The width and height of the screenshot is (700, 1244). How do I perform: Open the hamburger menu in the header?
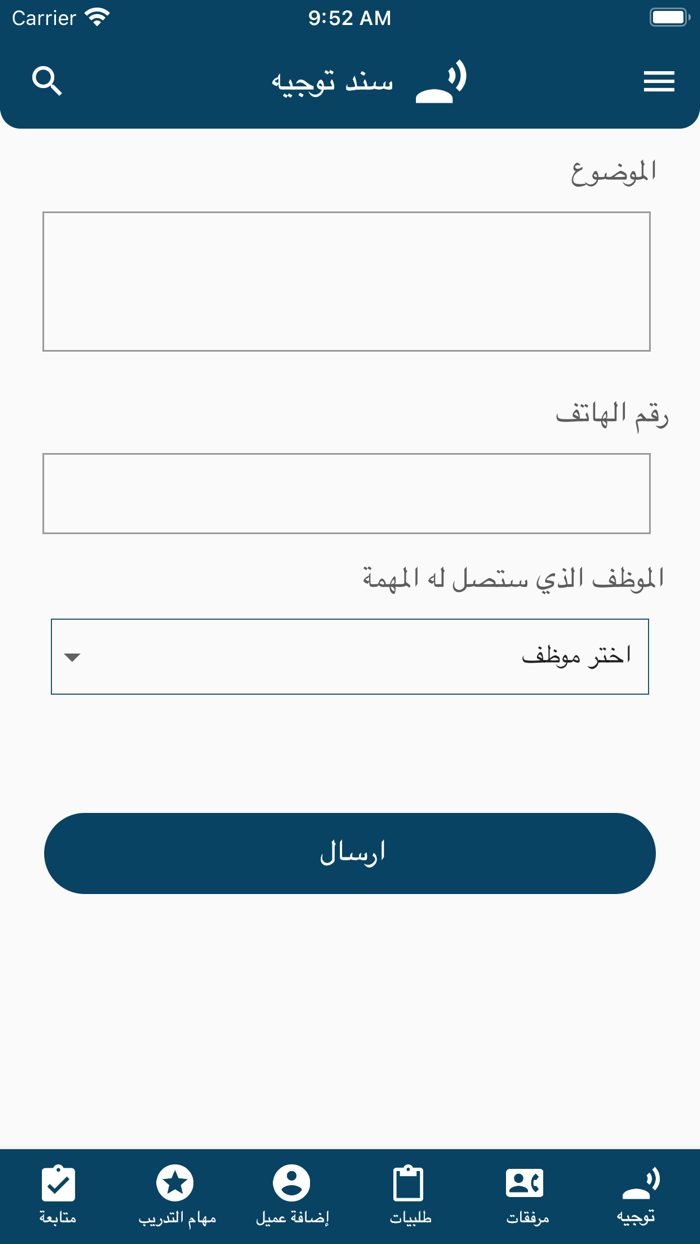(659, 81)
